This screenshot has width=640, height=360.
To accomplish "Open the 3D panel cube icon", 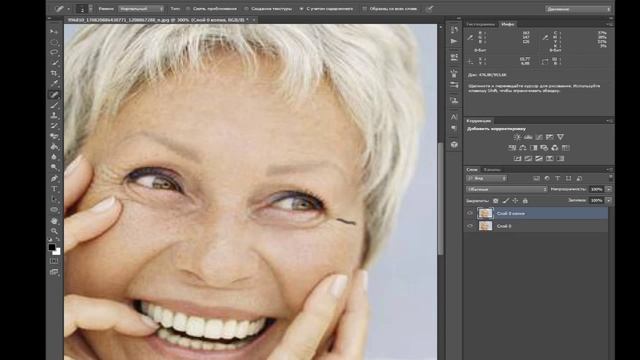I will 454,144.
